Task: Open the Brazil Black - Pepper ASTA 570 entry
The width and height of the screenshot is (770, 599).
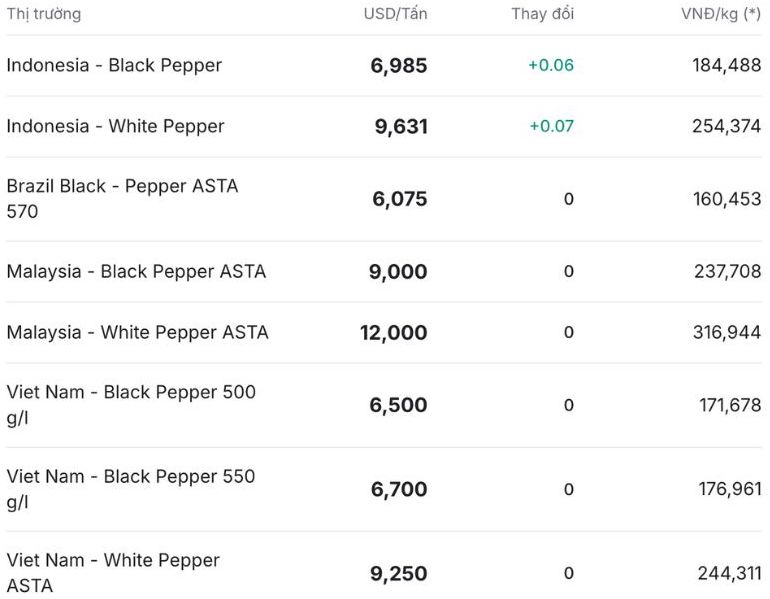Action: (122, 198)
